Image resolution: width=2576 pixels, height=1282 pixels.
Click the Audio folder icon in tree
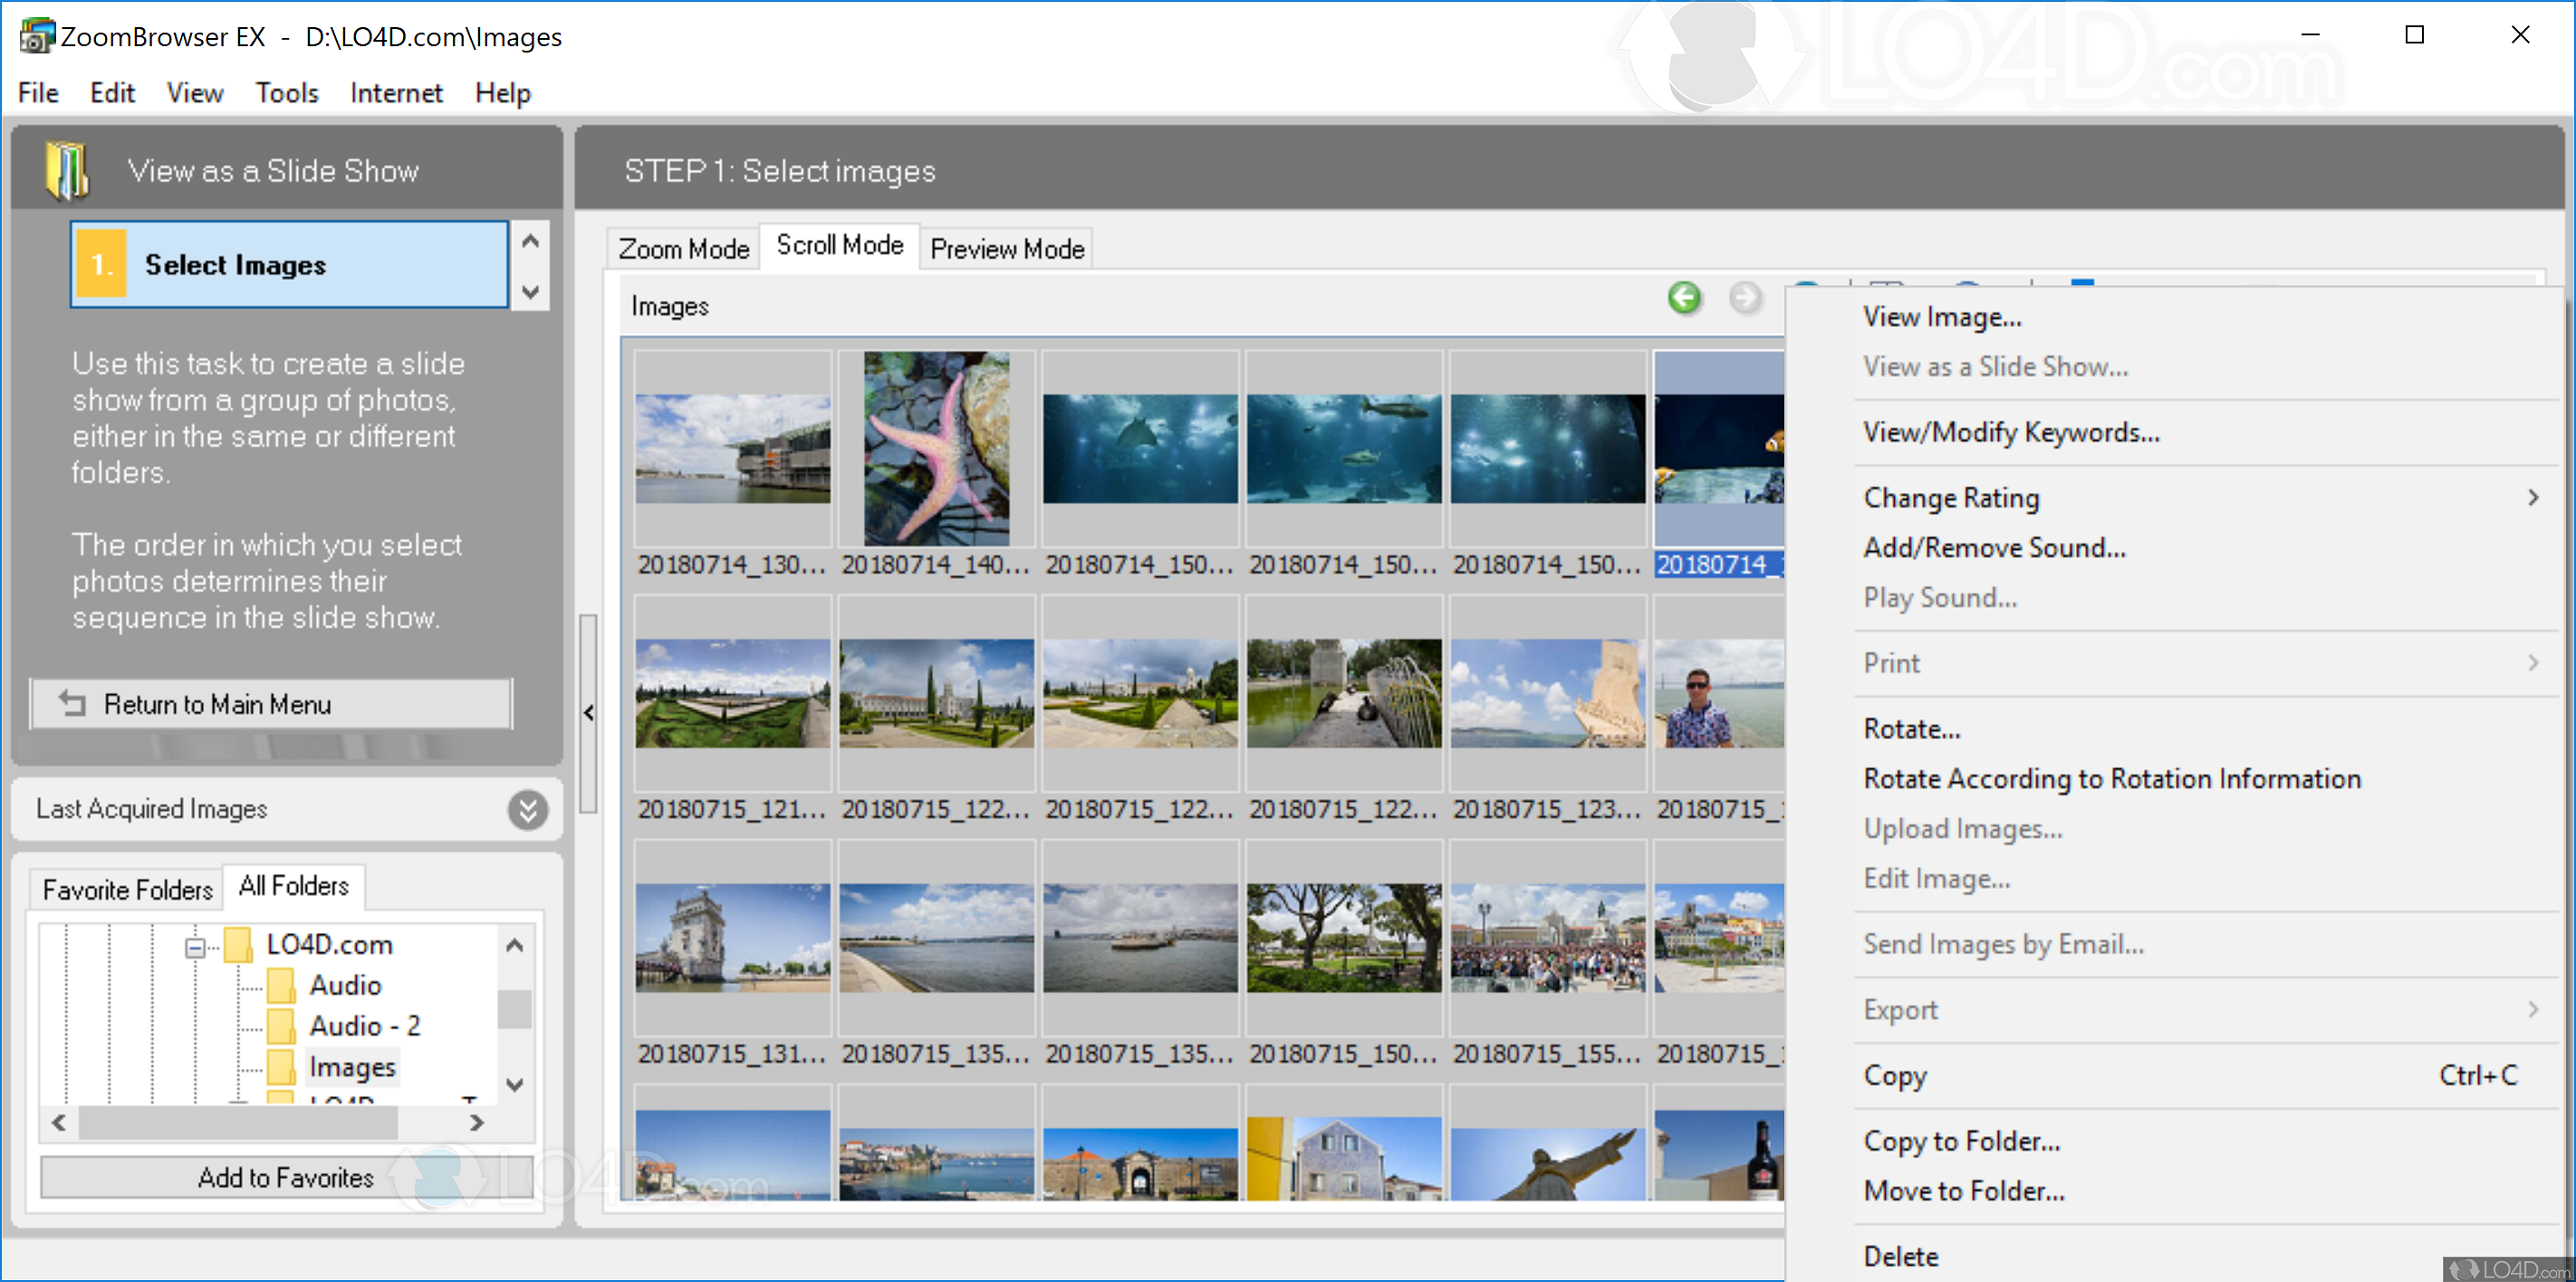pos(282,985)
